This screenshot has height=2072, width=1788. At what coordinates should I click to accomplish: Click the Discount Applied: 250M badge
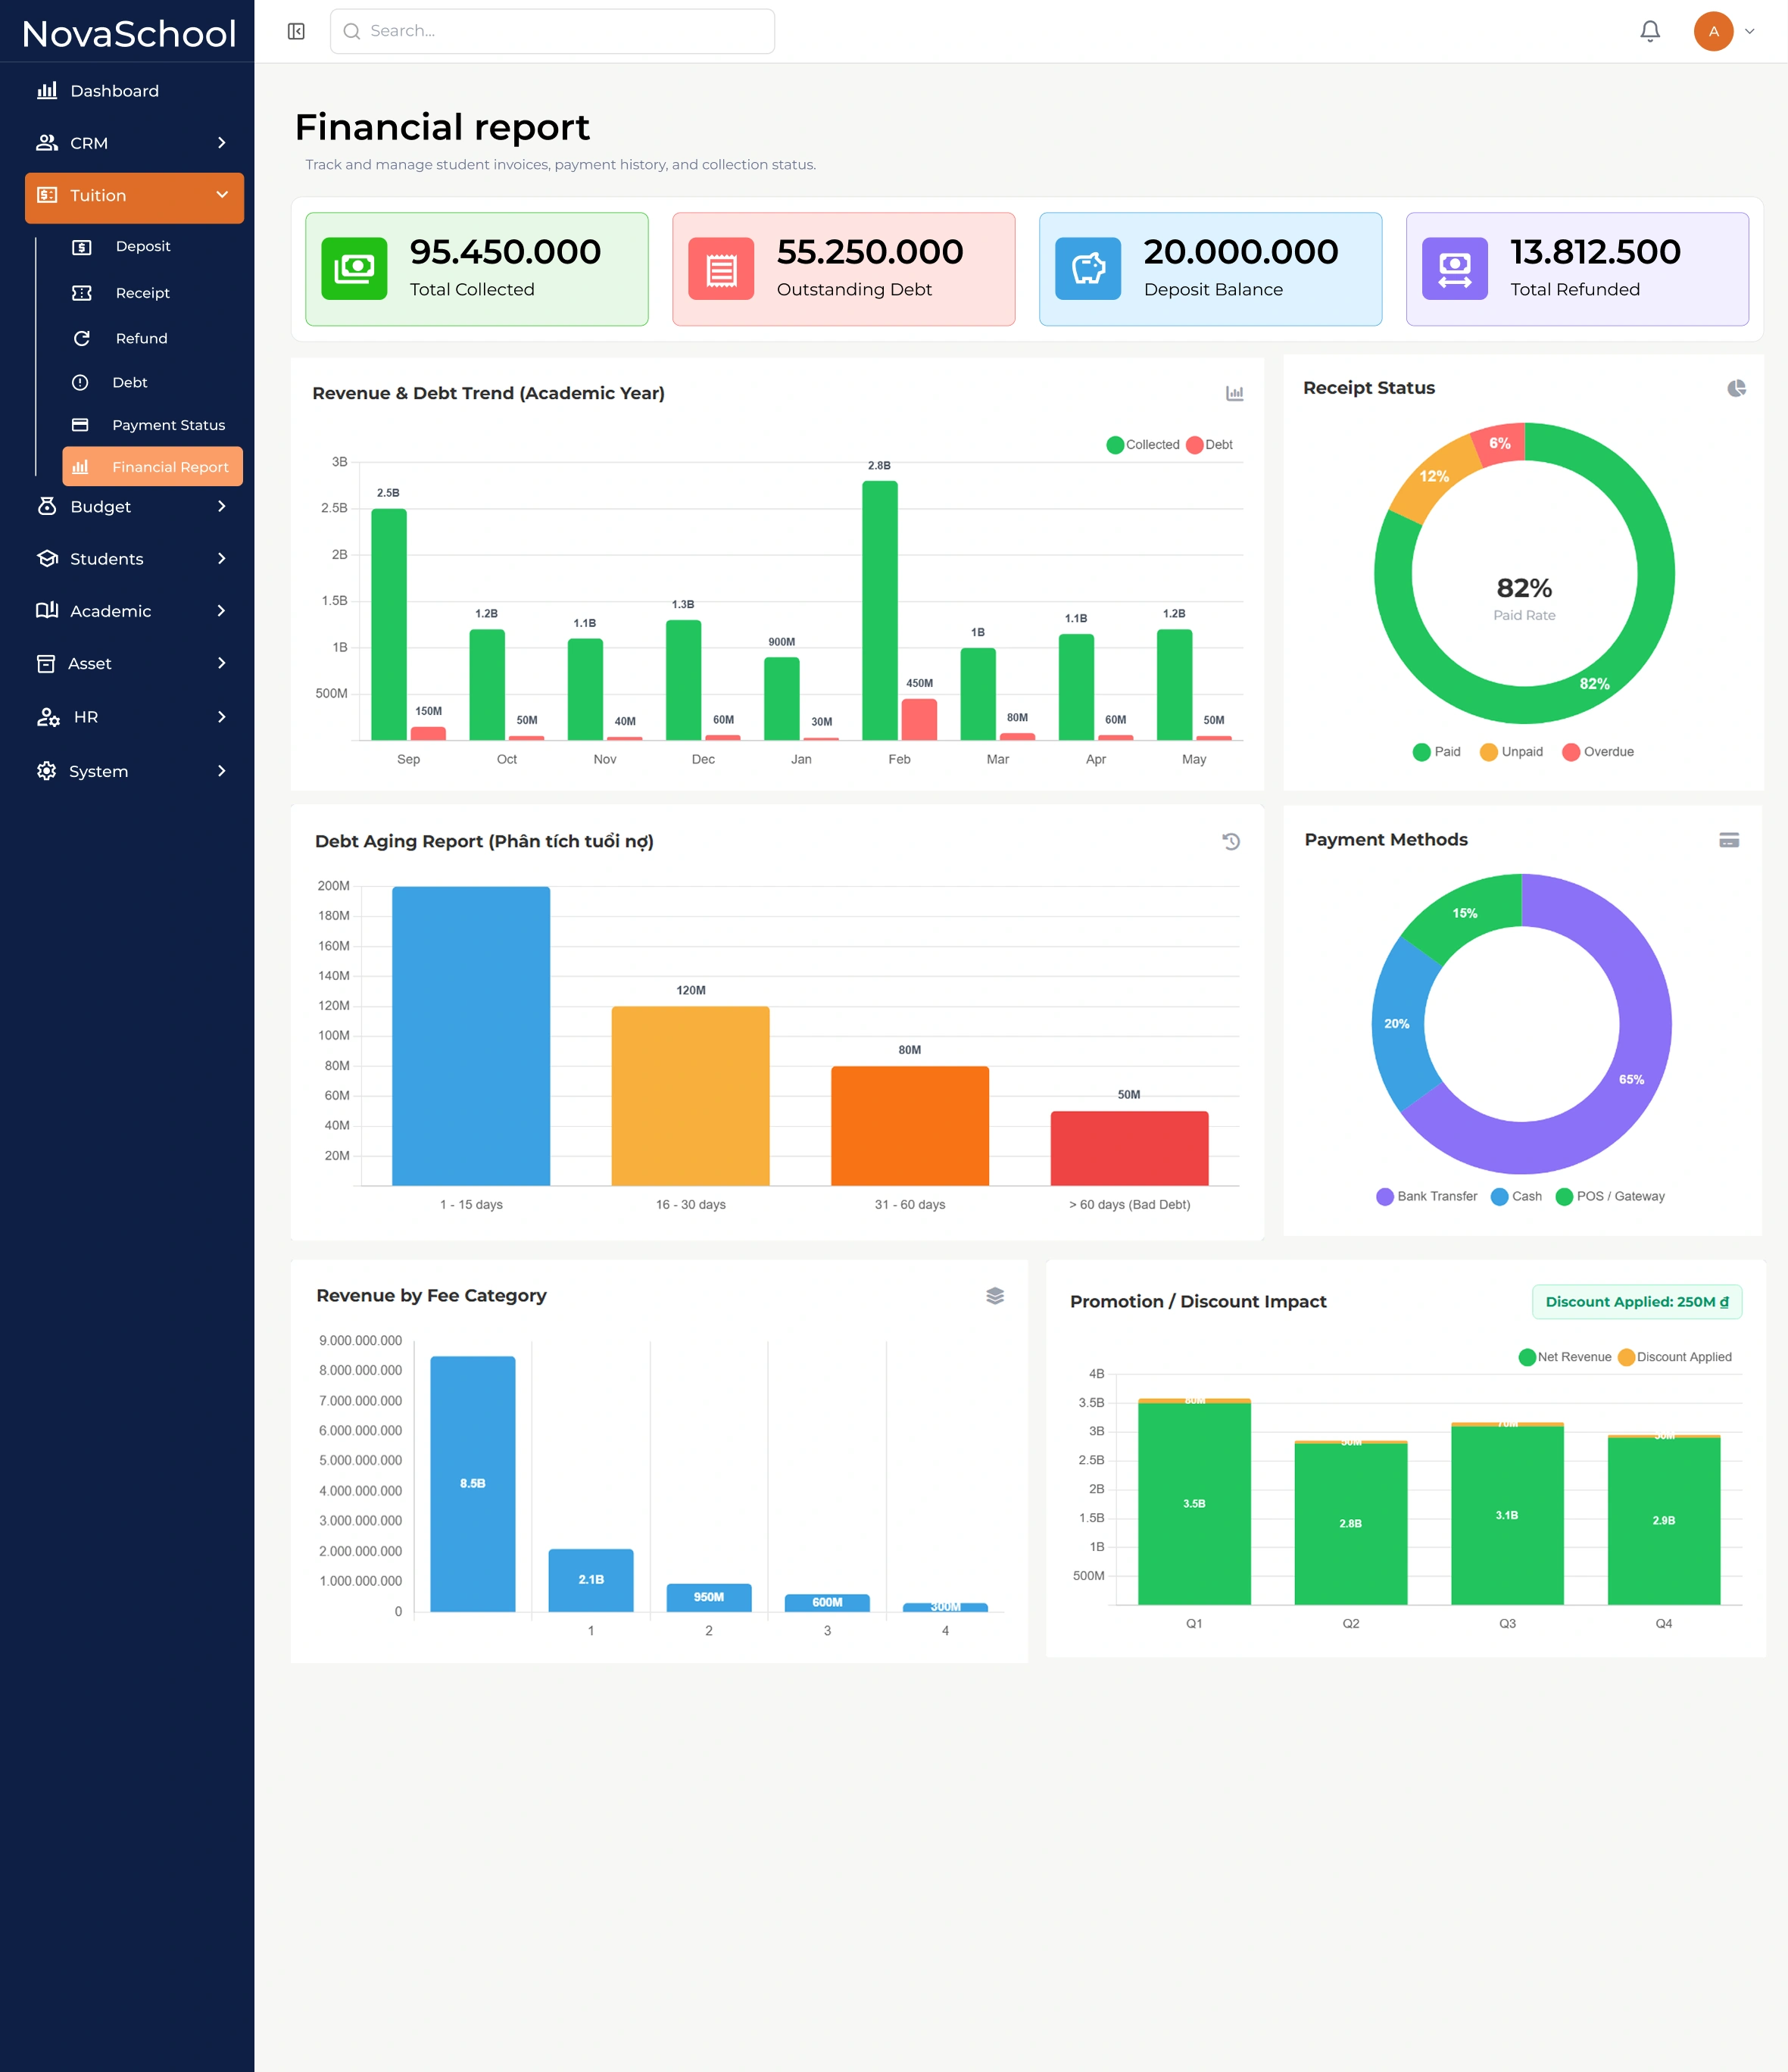point(1637,1302)
